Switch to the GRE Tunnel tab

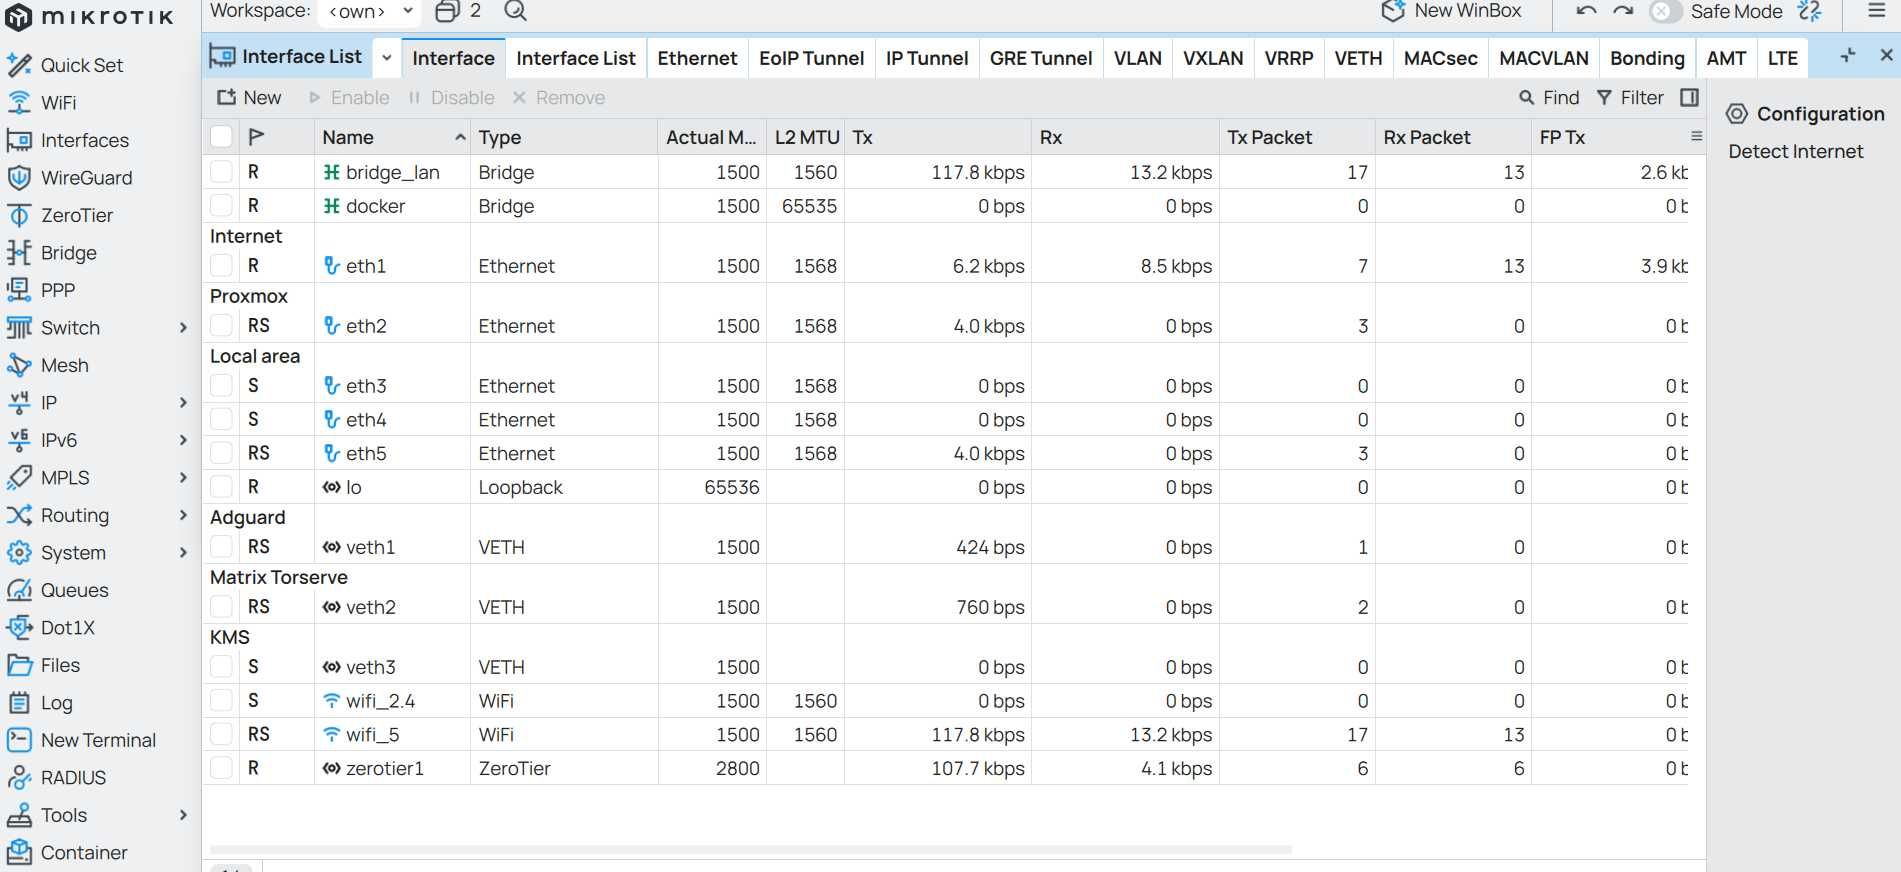(1041, 58)
